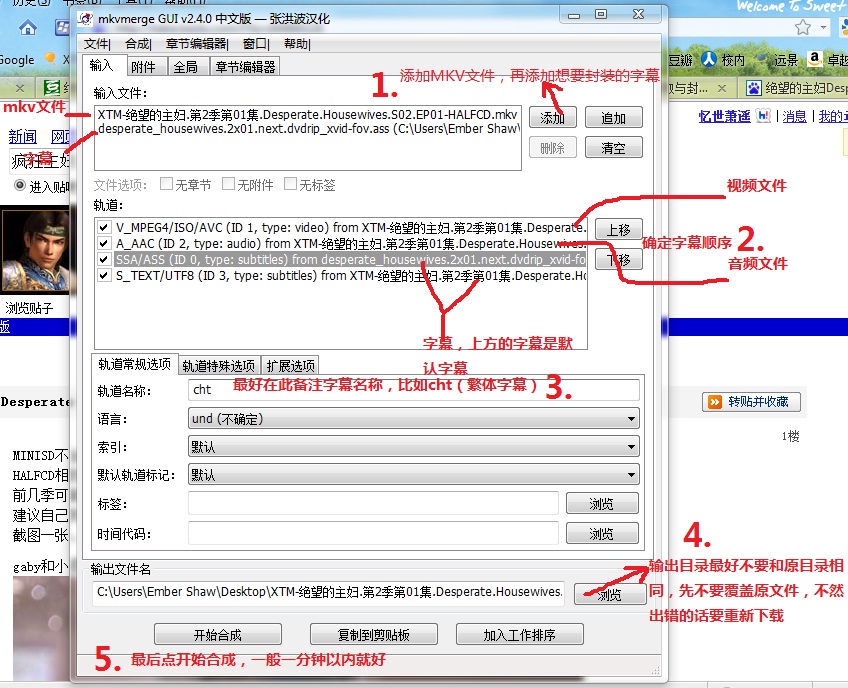Click the 开始合成 button
The width and height of the screenshot is (848, 688).
tap(218, 634)
